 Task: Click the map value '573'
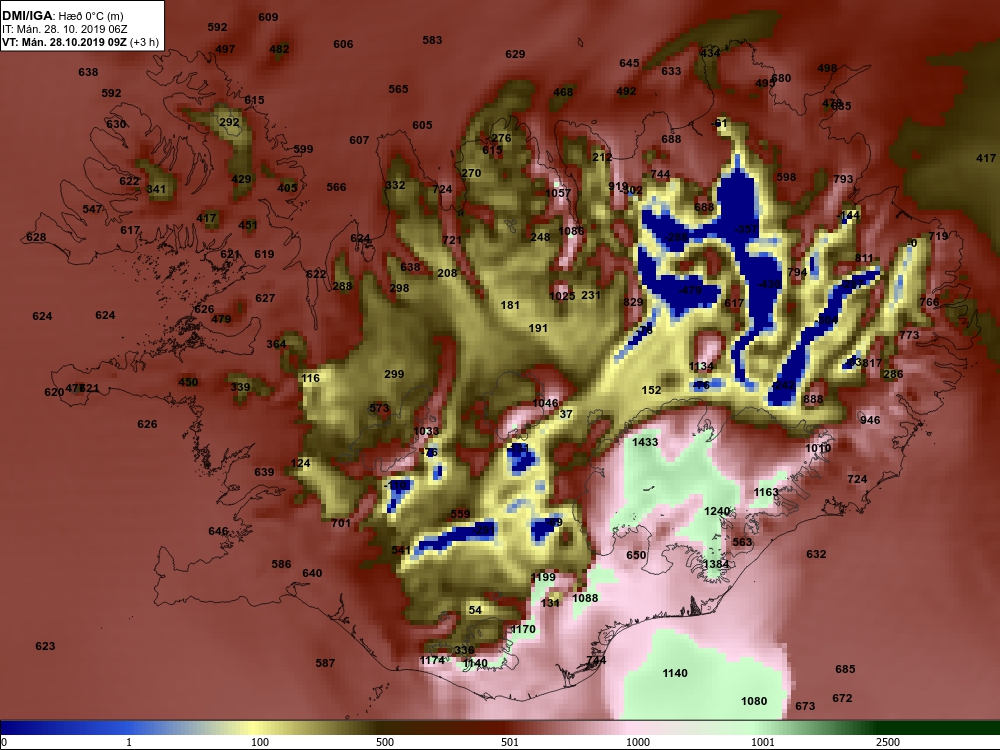[379, 408]
